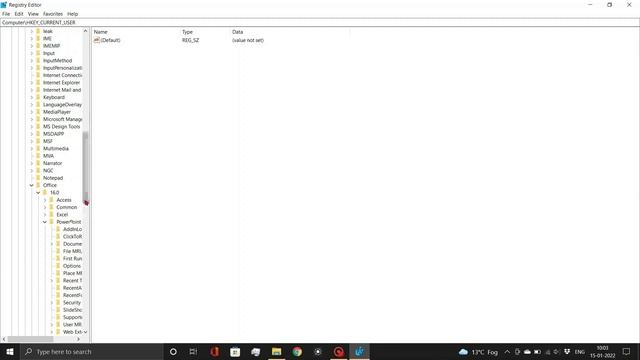Open the View menu
Viewport: 640px width, 360px height.
pos(33,14)
